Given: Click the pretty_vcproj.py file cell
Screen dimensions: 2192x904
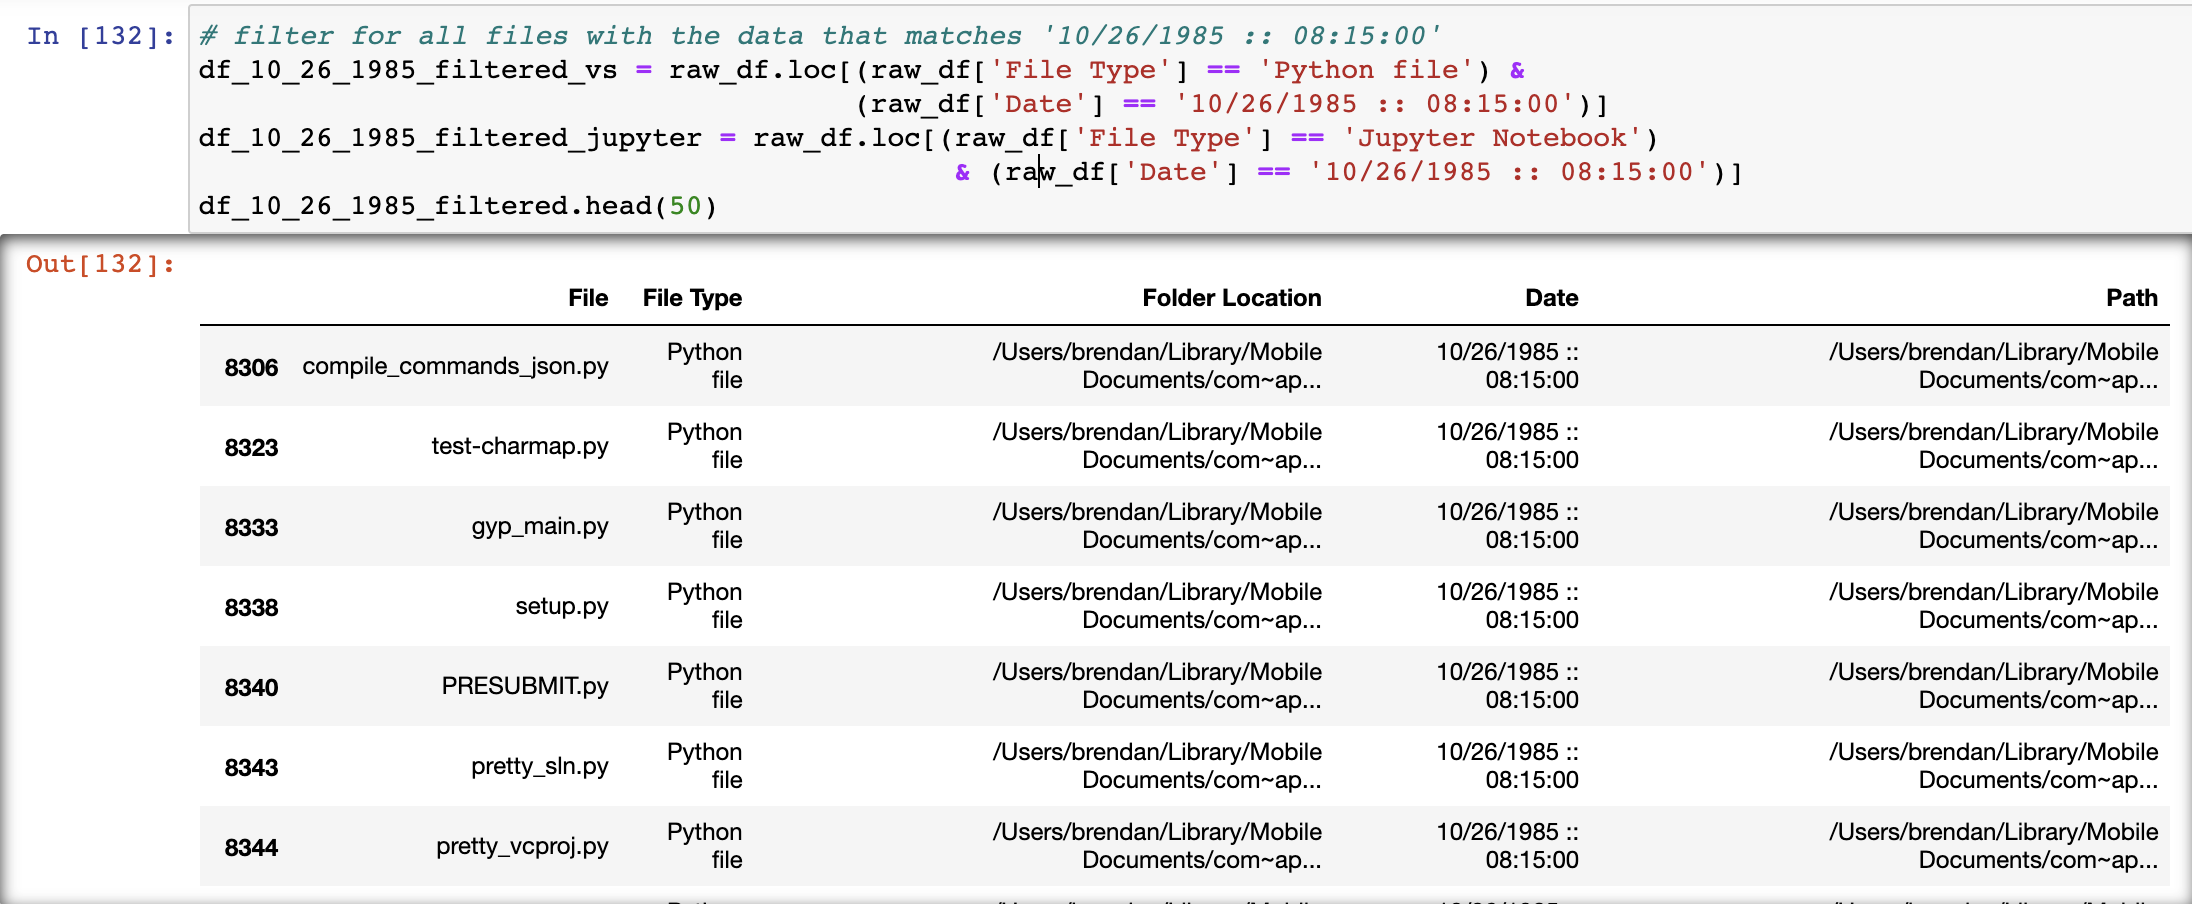Looking at the screenshot, I should point(522,846).
